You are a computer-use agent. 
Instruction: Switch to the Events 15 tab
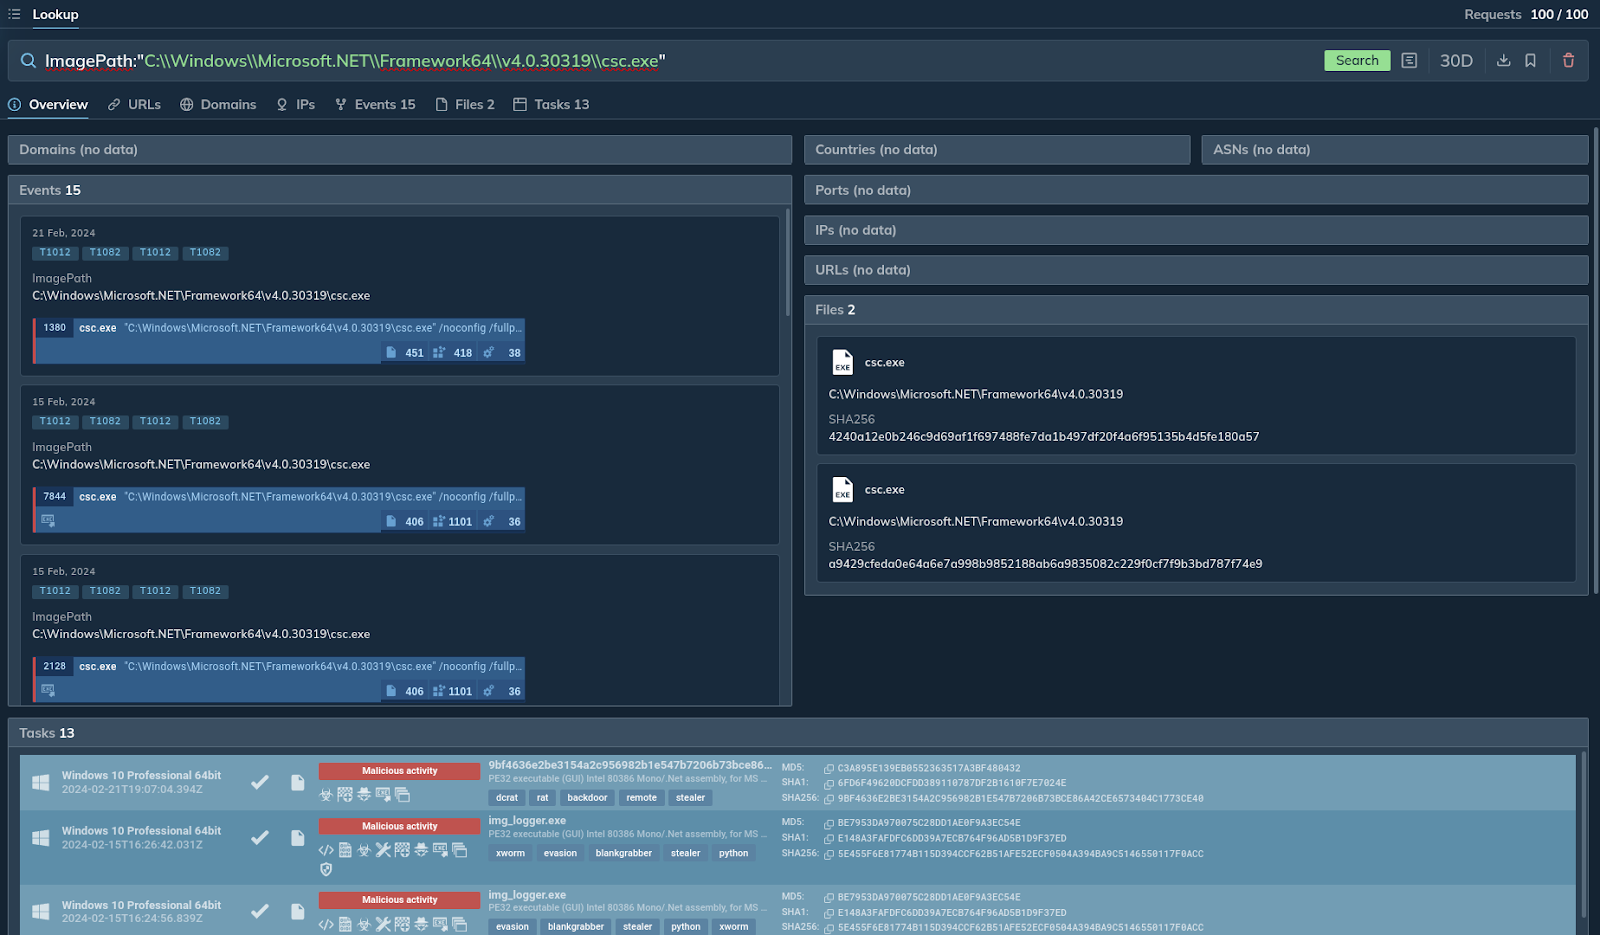[x=375, y=105]
